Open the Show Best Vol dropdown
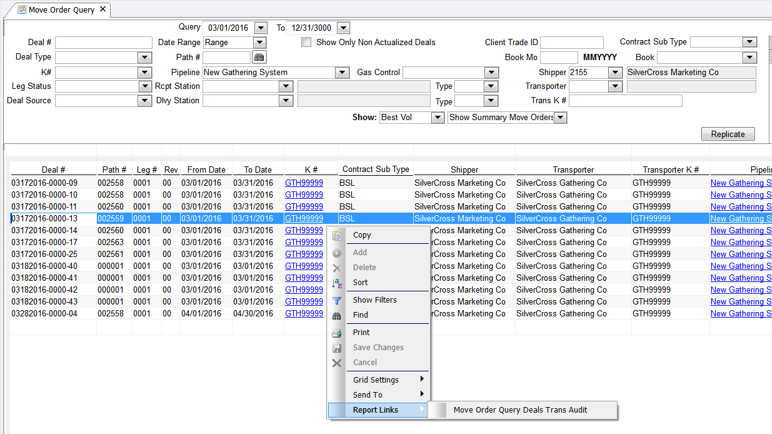 tap(437, 118)
